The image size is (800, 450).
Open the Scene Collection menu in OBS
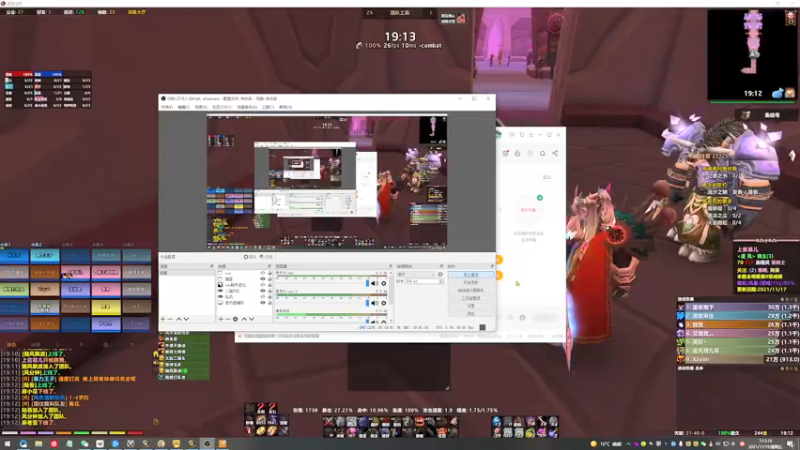click(x=247, y=107)
